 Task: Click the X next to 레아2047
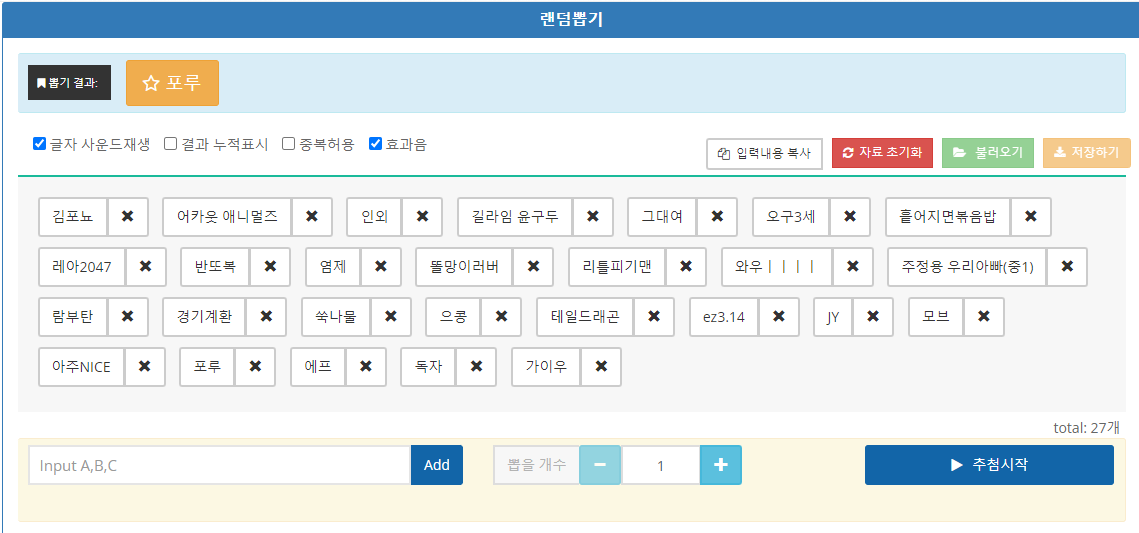[x=145, y=267]
